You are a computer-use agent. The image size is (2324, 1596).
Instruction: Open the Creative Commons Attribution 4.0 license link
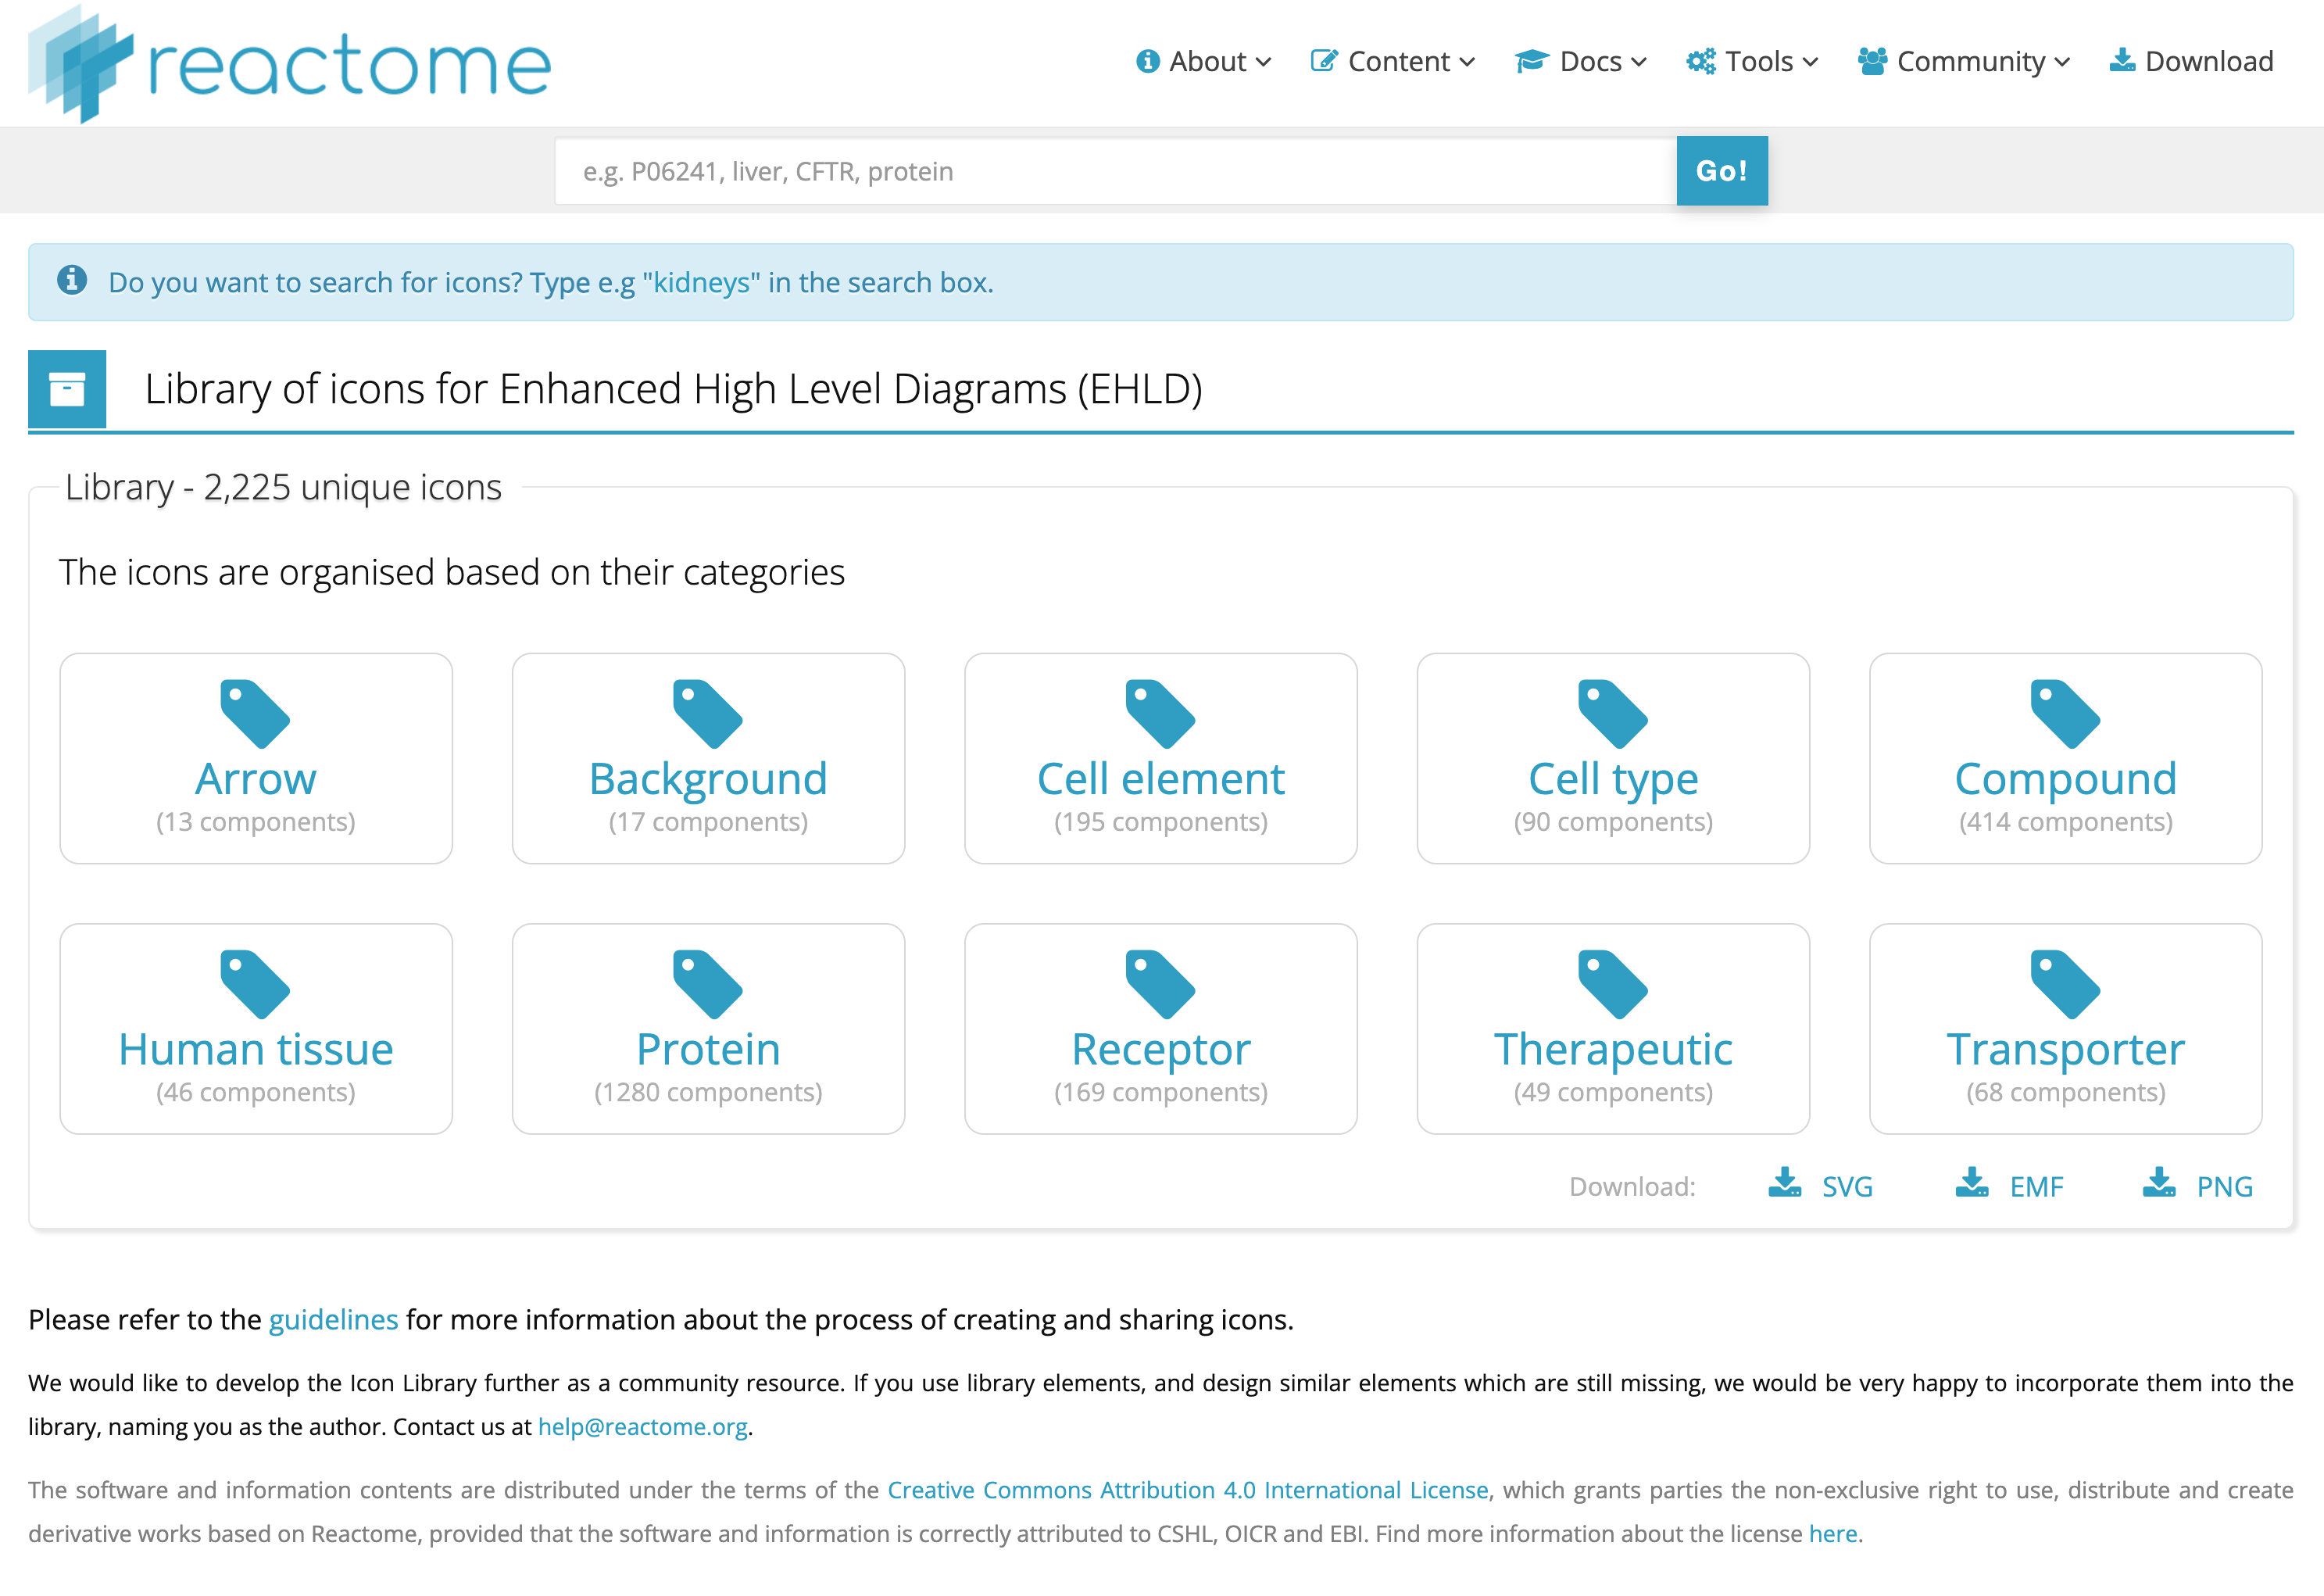point(1187,1490)
